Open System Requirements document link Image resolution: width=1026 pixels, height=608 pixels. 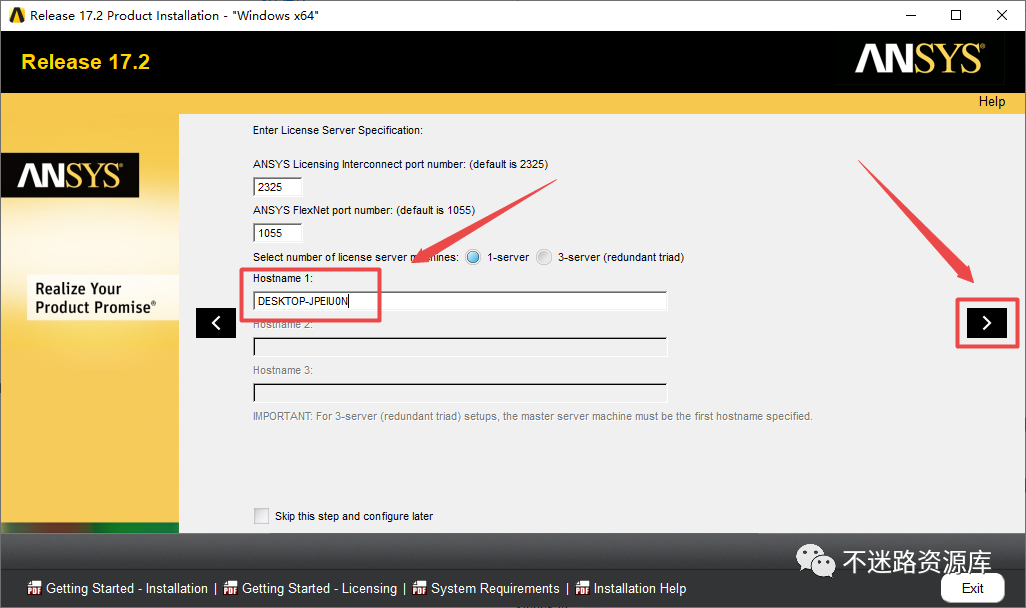point(495,588)
